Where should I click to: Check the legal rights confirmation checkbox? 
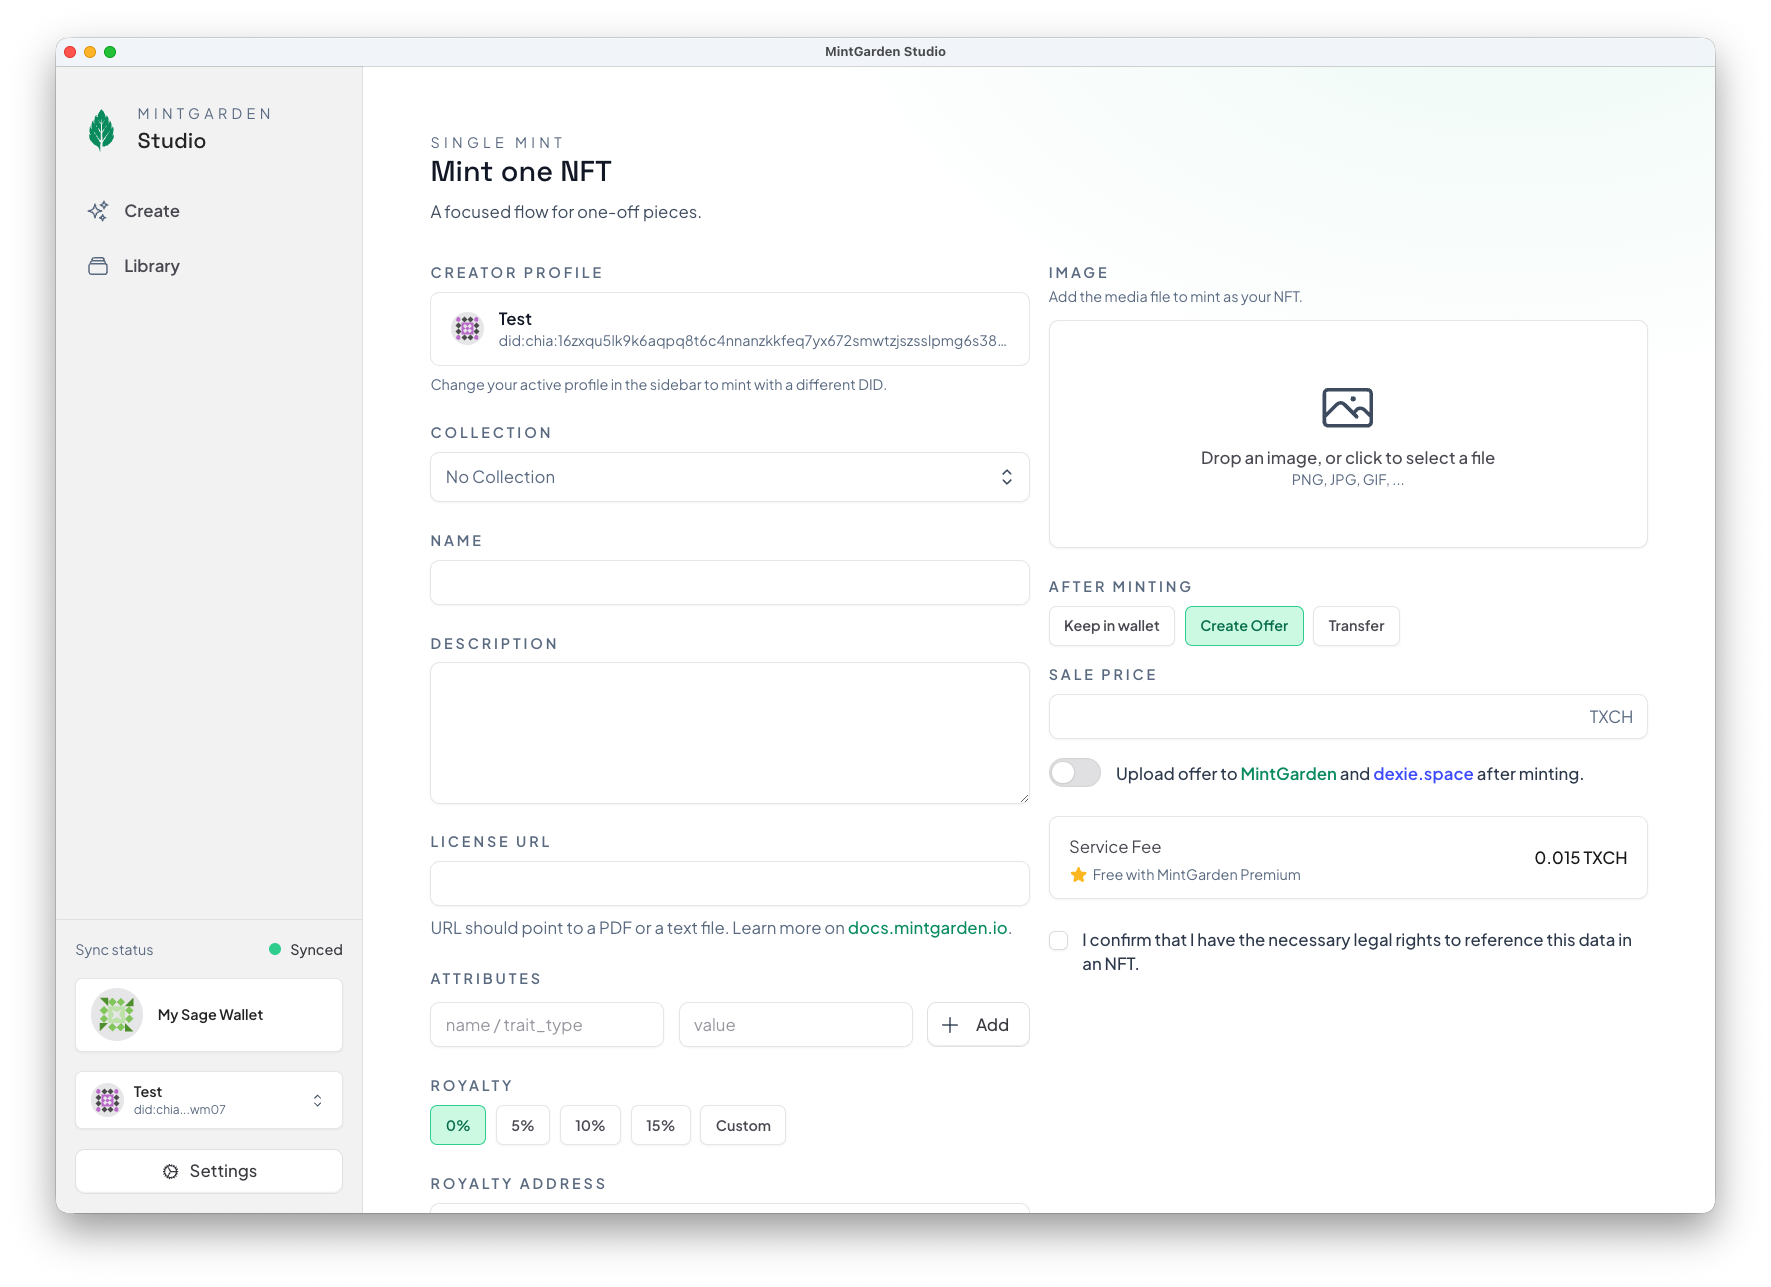(x=1059, y=941)
